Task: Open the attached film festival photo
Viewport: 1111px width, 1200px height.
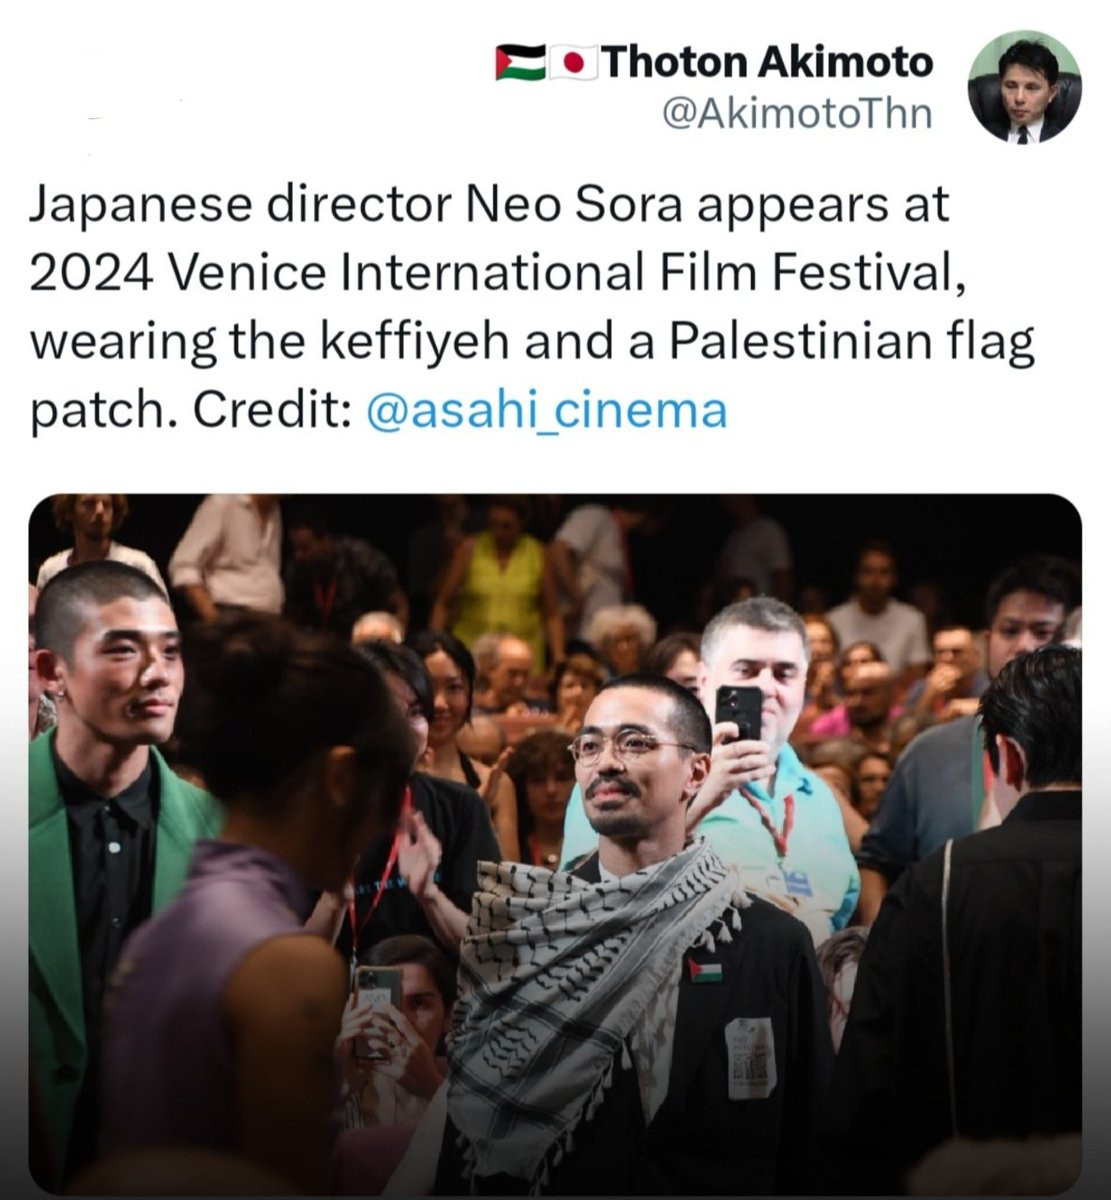Action: (x=555, y=844)
